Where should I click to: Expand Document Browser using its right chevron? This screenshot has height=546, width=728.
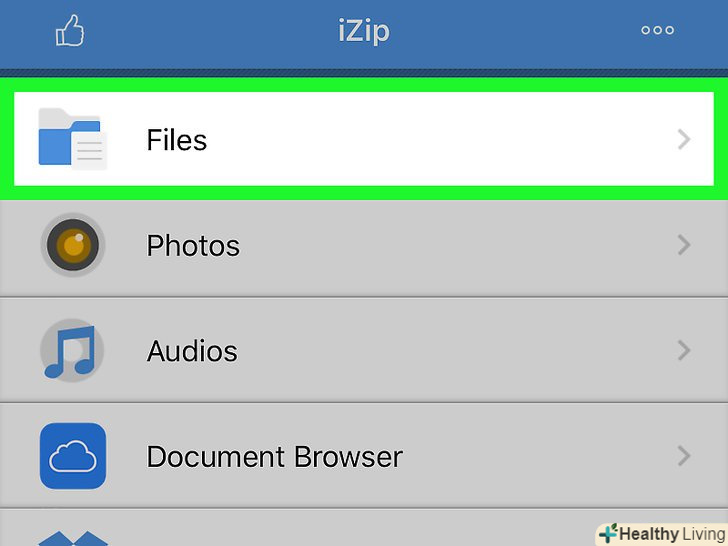(x=684, y=457)
